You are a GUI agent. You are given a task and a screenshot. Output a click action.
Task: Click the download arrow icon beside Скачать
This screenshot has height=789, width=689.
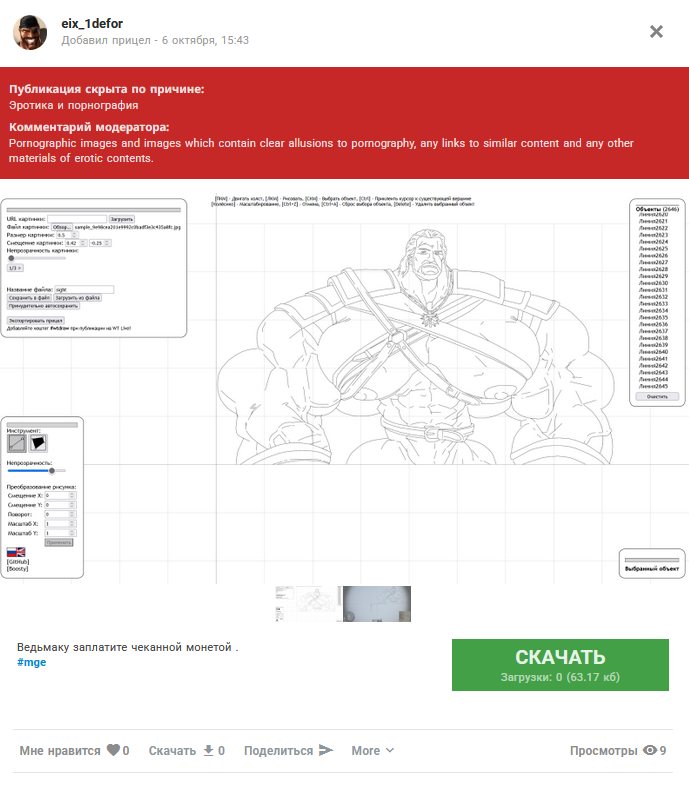(x=208, y=751)
